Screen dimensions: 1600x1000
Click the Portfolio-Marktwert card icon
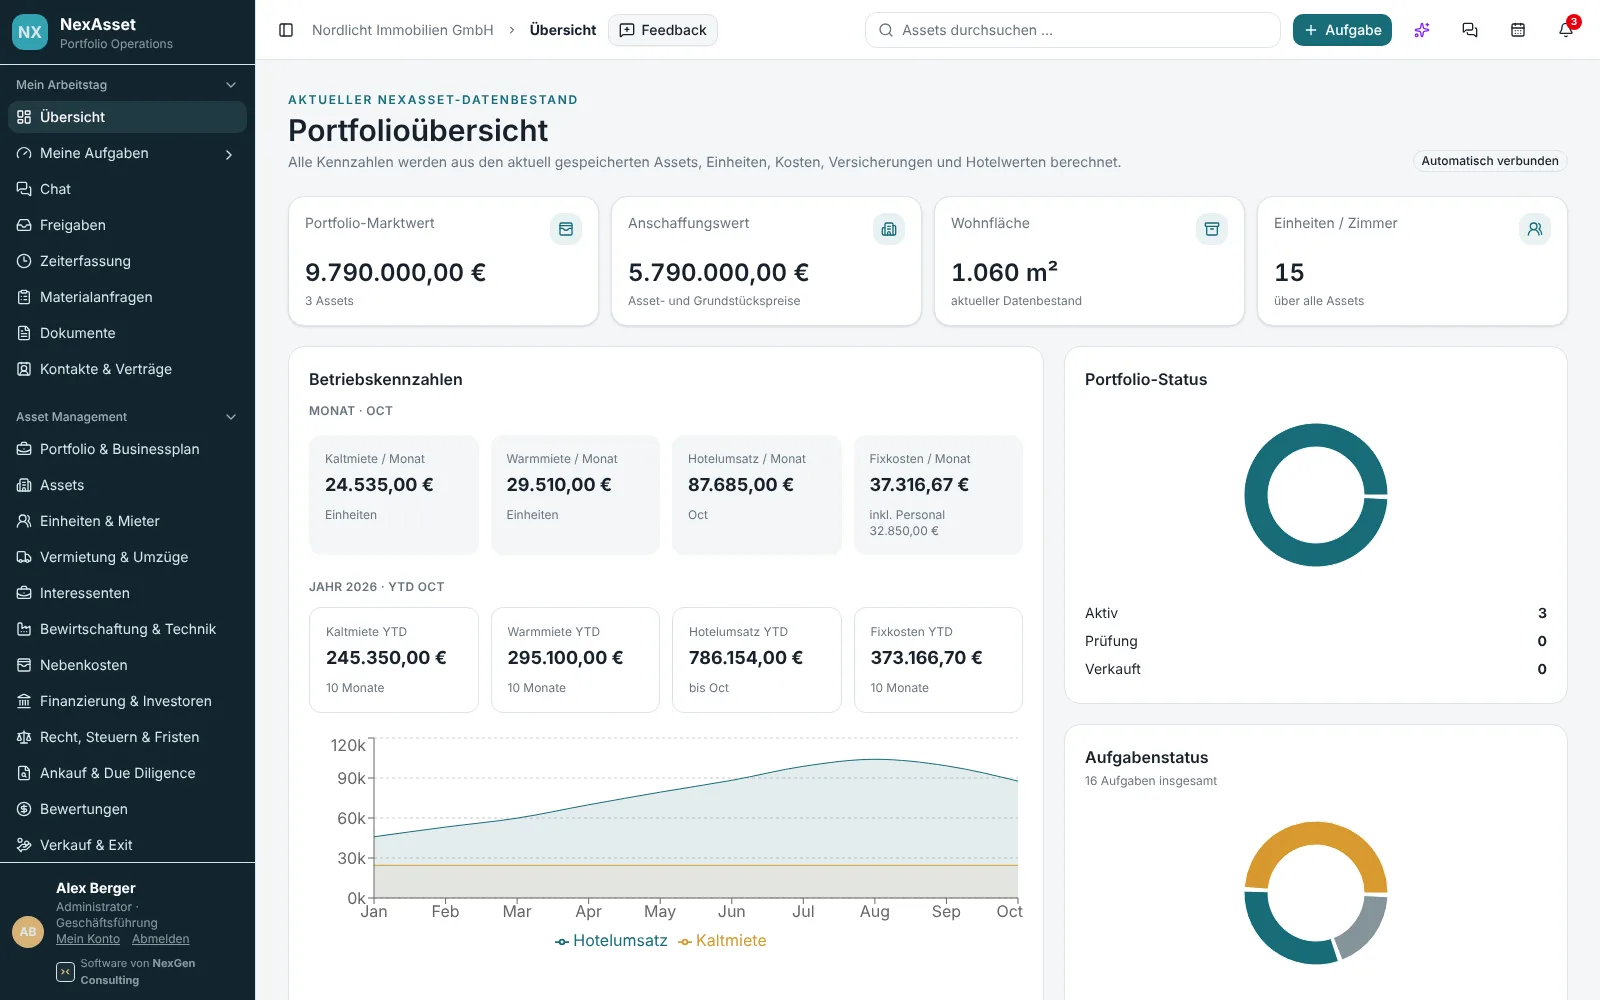click(566, 229)
